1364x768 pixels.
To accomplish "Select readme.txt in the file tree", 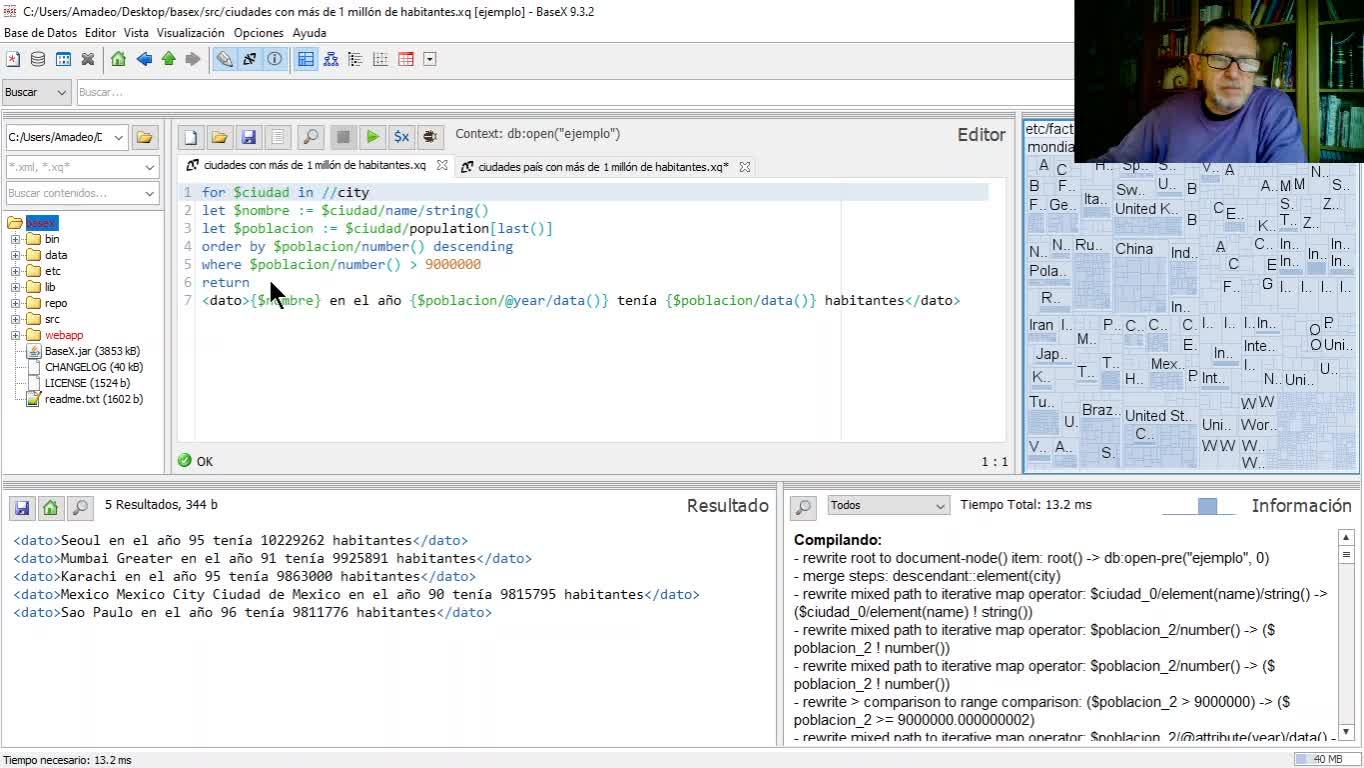I will point(93,399).
